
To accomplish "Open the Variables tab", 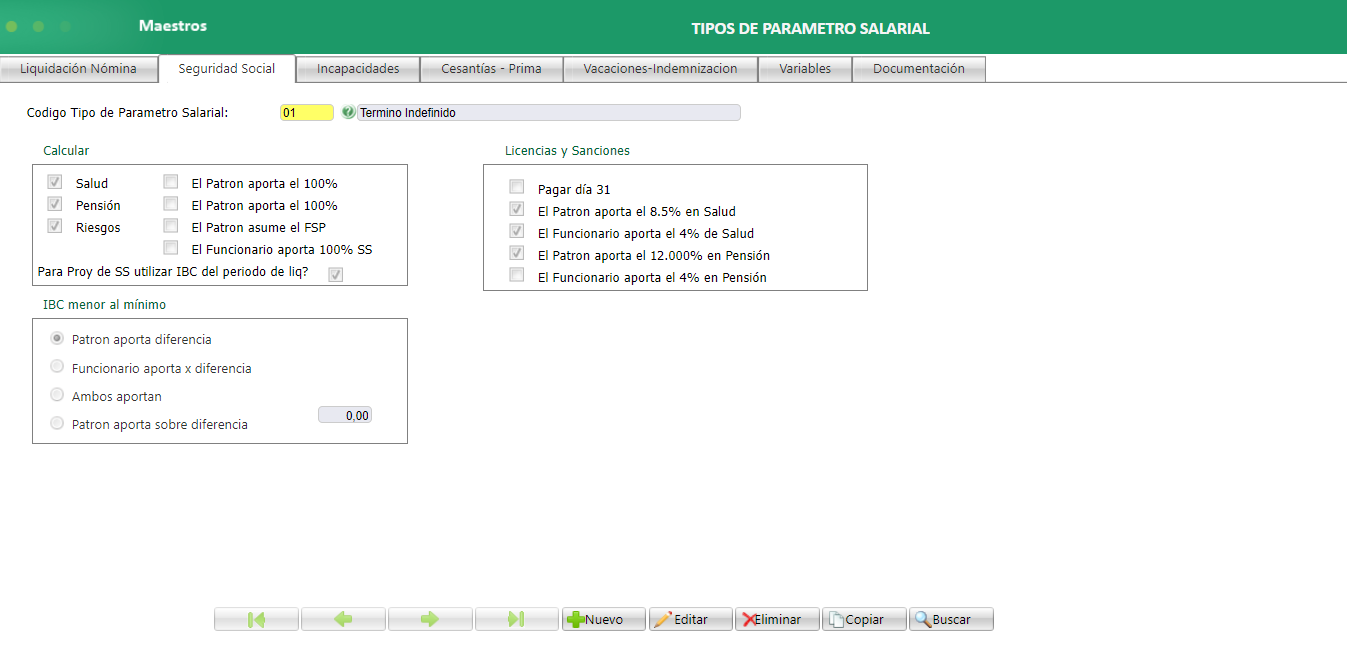I will pos(805,68).
